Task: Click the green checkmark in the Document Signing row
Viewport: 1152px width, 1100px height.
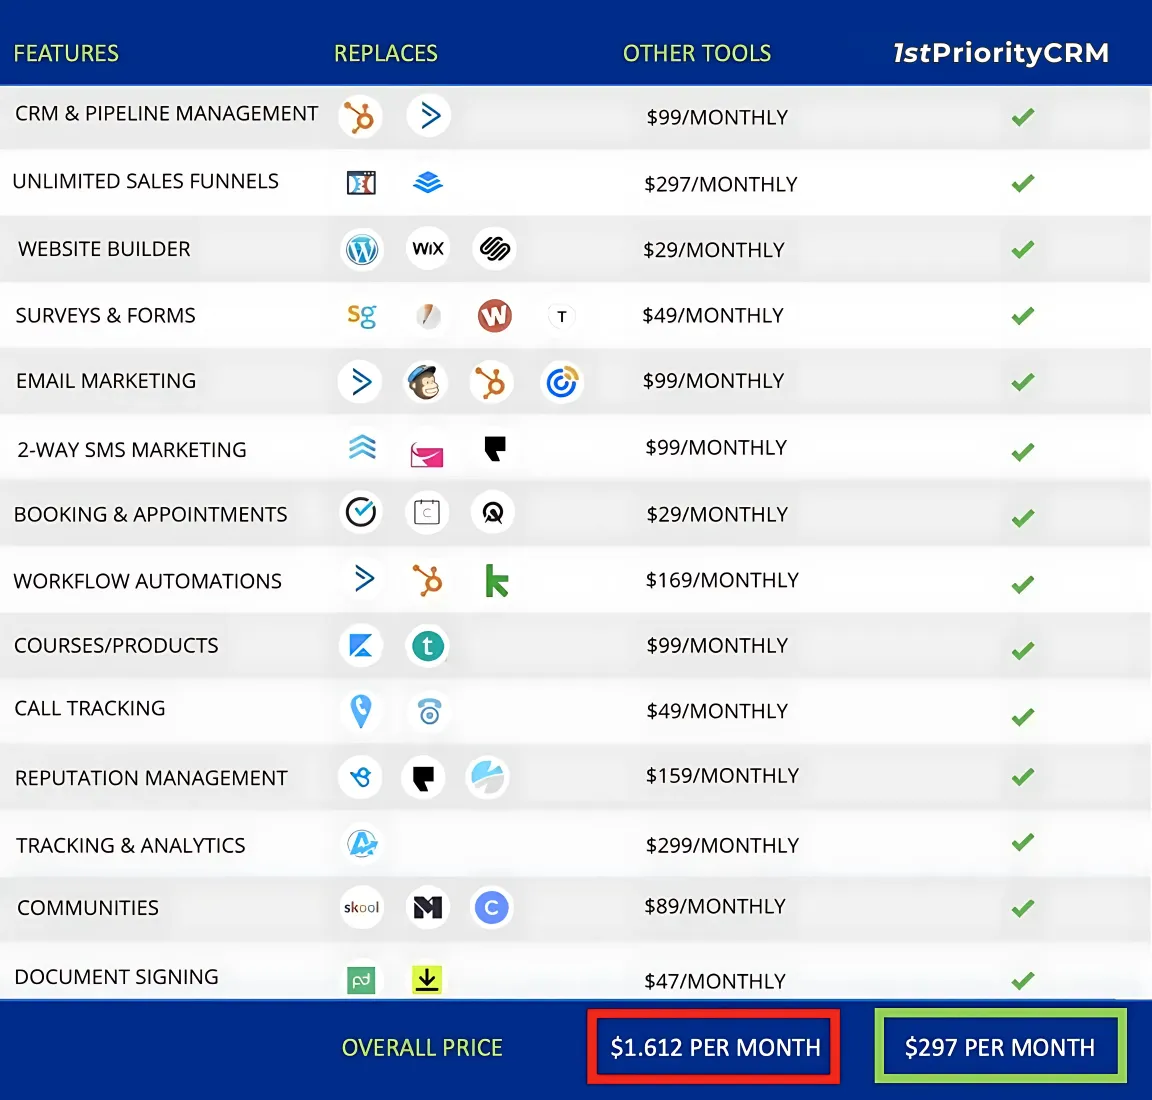Action: click(1023, 980)
